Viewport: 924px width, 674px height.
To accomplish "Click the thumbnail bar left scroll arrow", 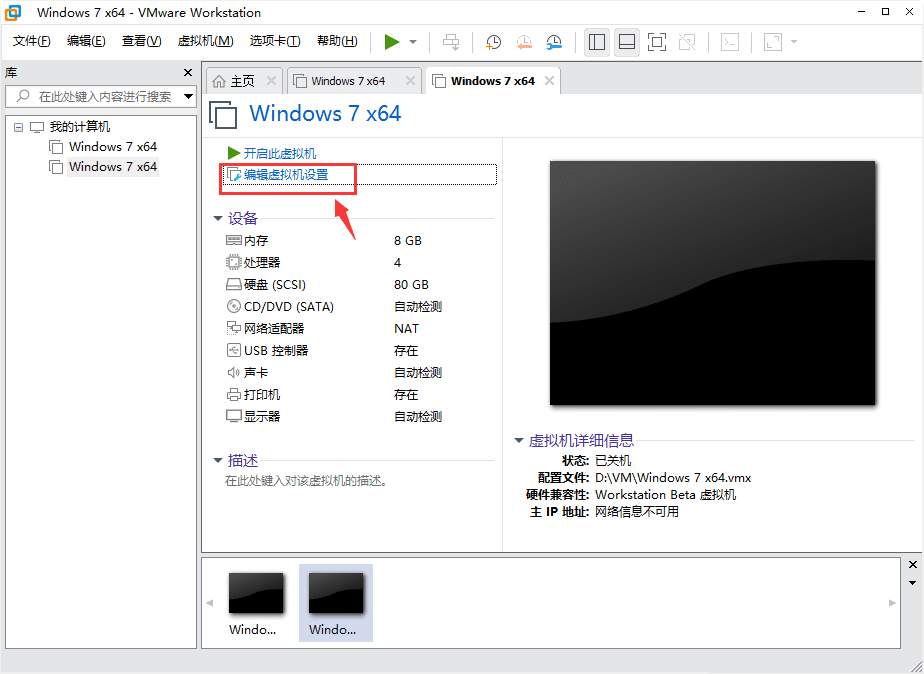I will tap(210, 603).
